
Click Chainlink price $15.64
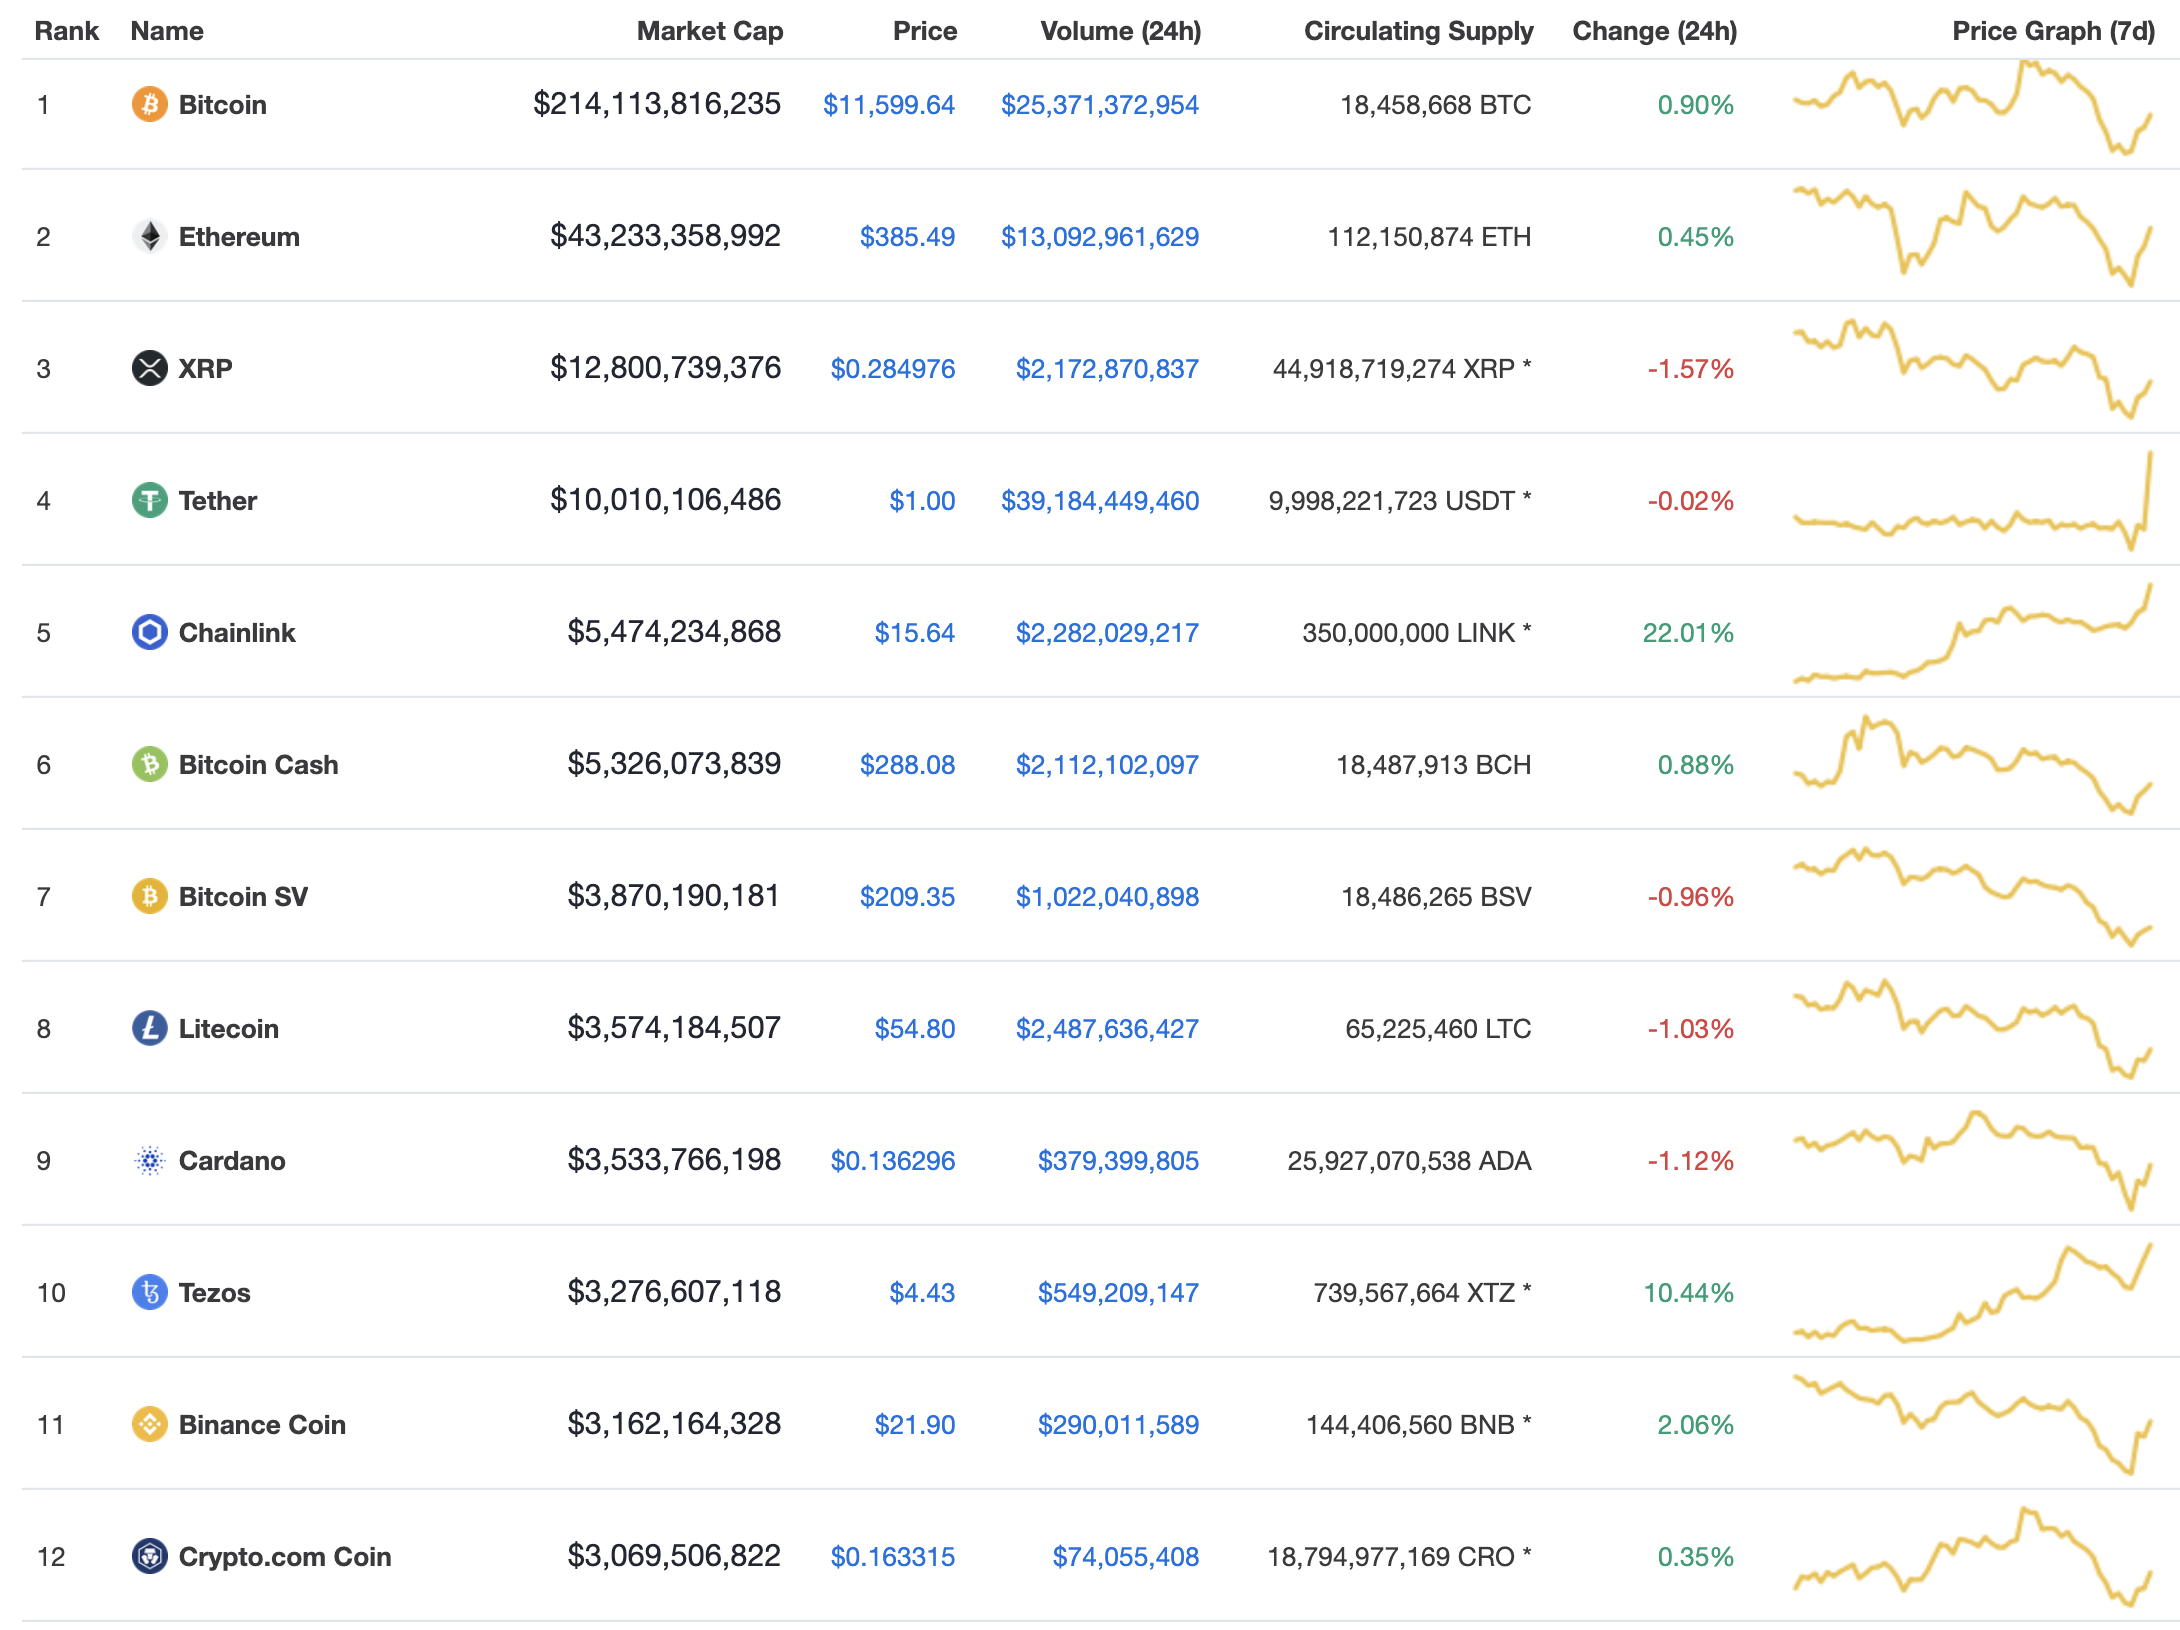coord(915,633)
